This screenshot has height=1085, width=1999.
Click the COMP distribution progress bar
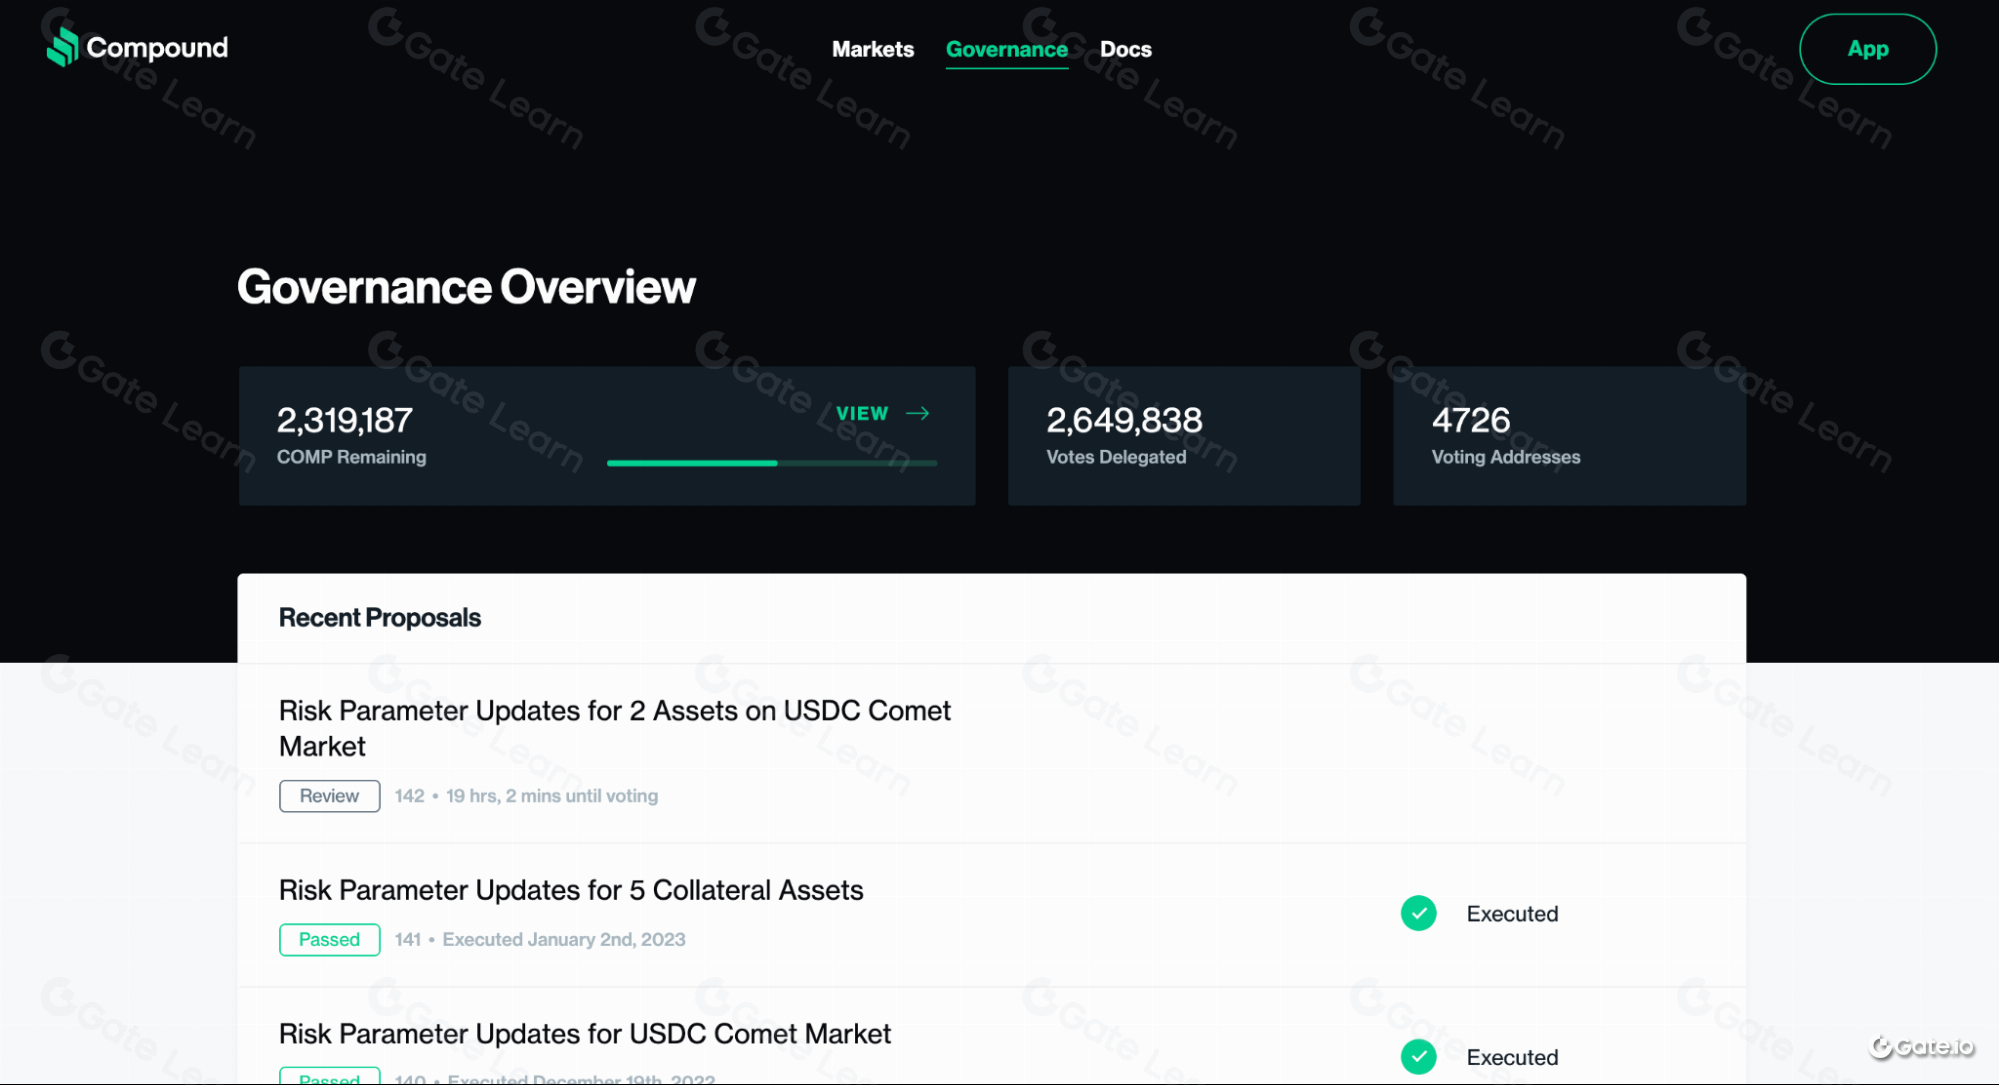coord(771,463)
